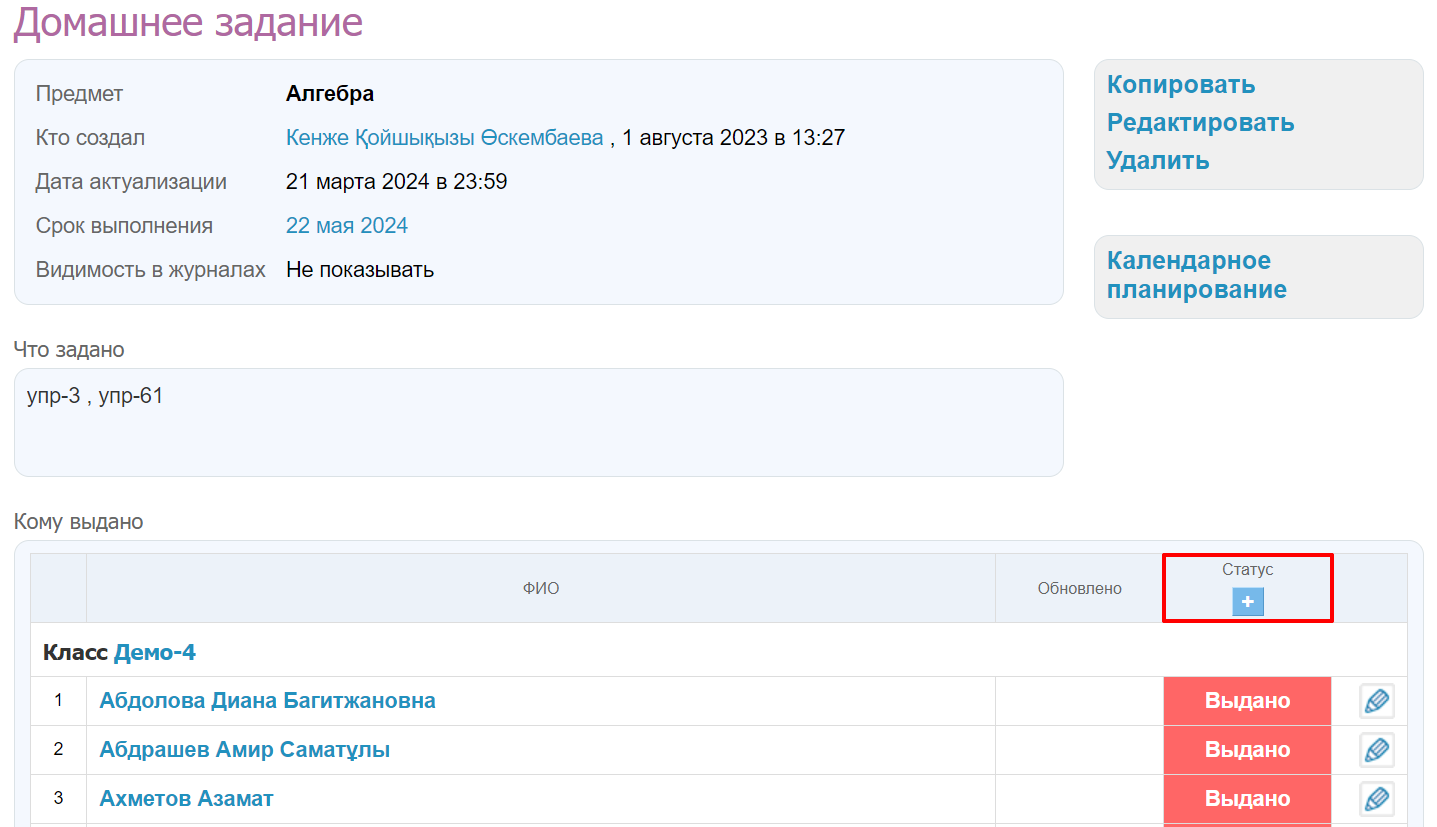Open Календарное планирование
The width and height of the screenshot is (1437, 827).
1196,275
